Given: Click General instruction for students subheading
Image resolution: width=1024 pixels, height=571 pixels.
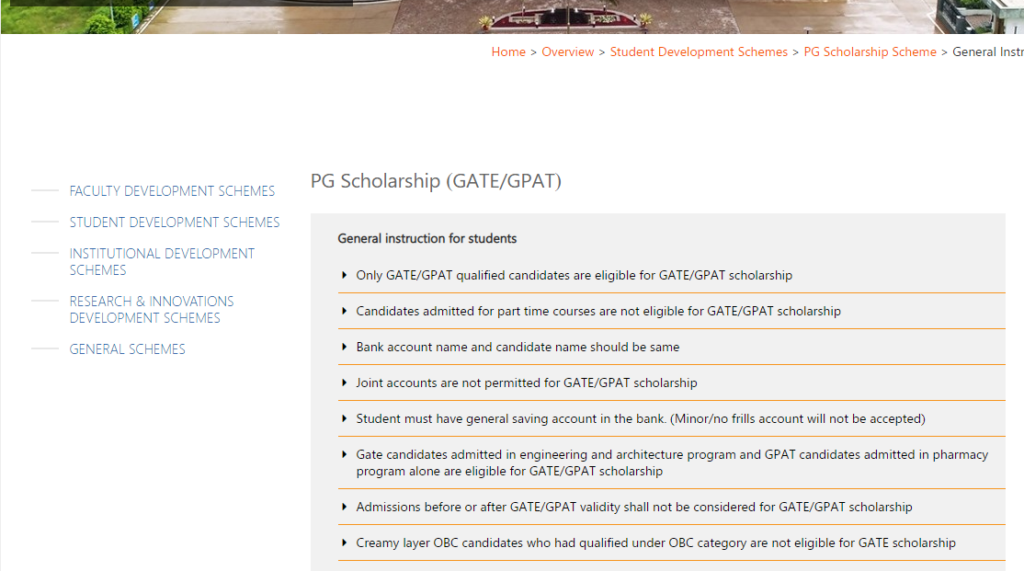Looking at the screenshot, I should pos(427,238).
